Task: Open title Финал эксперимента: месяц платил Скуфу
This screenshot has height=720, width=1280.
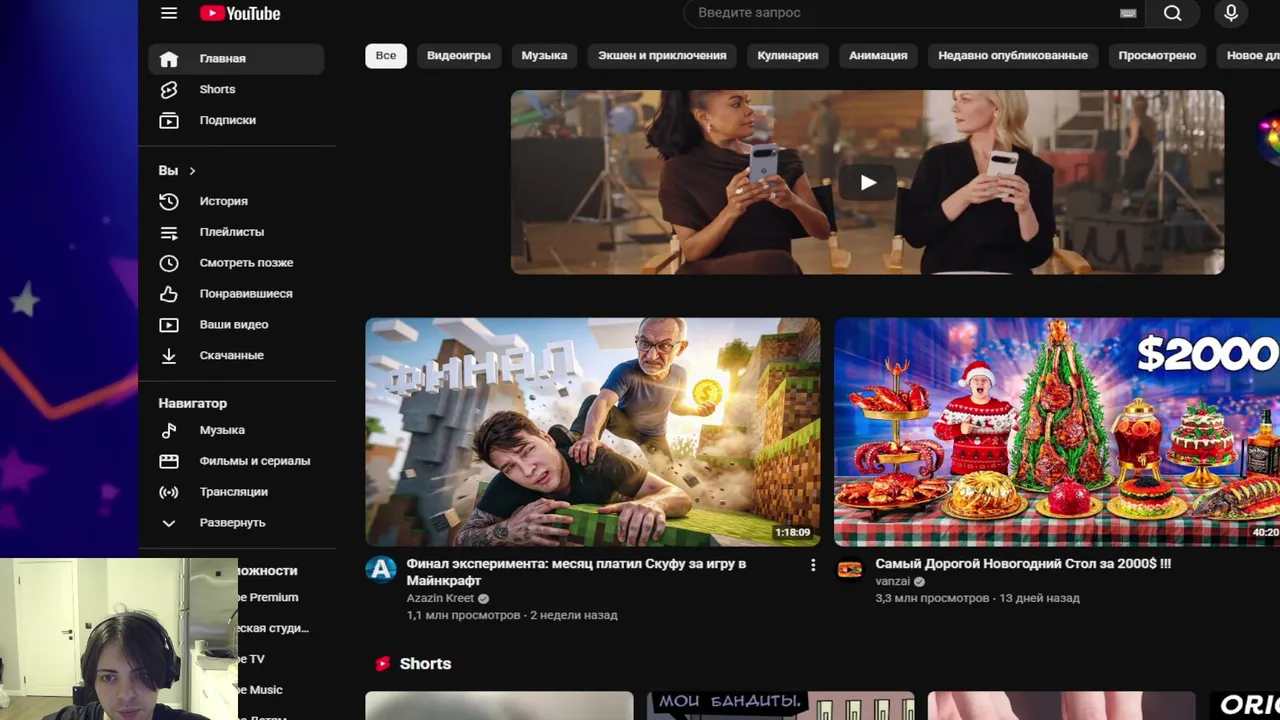Action: click(x=576, y=572)
